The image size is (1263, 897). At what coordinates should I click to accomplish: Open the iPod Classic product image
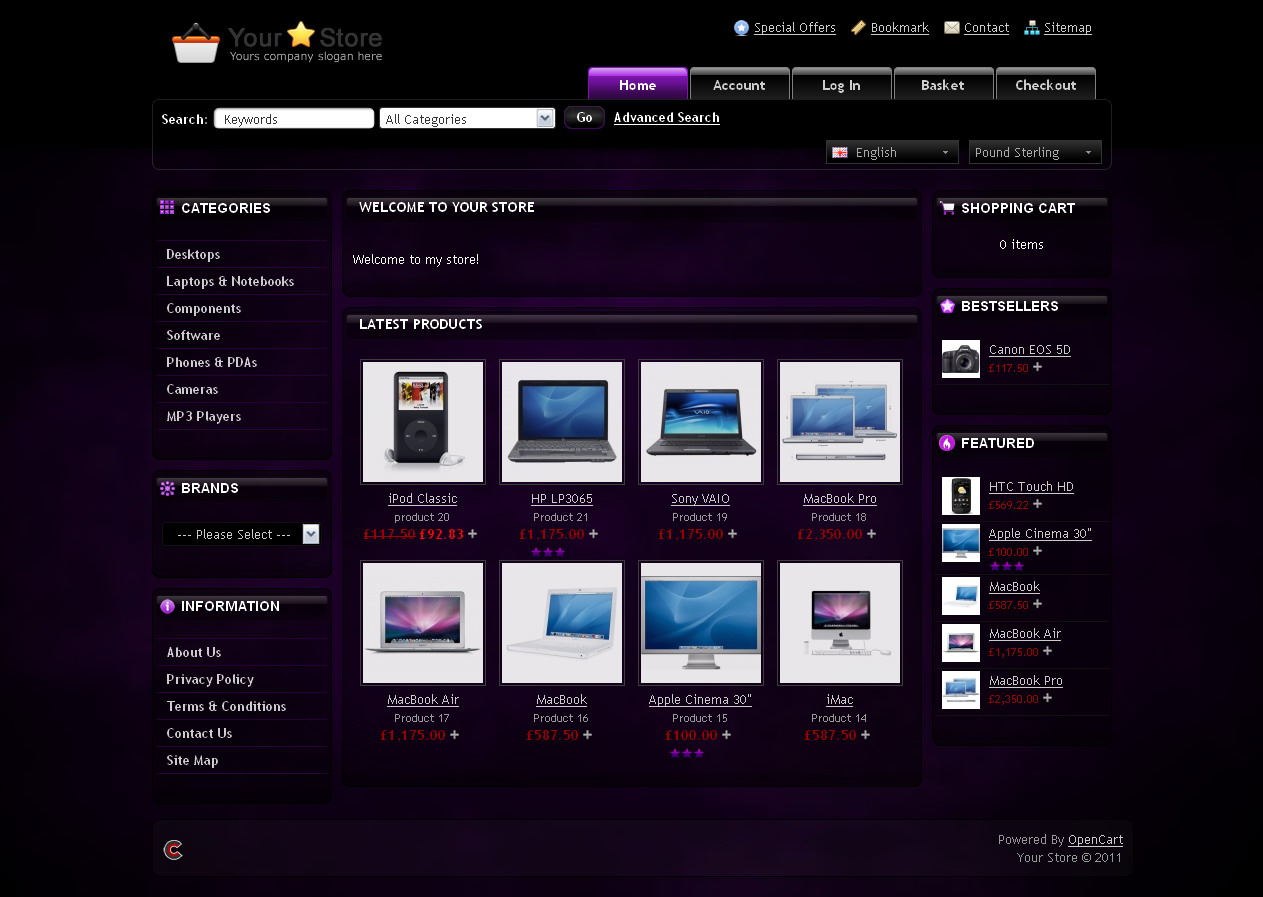pyautogui.click(x=423, y=422)
